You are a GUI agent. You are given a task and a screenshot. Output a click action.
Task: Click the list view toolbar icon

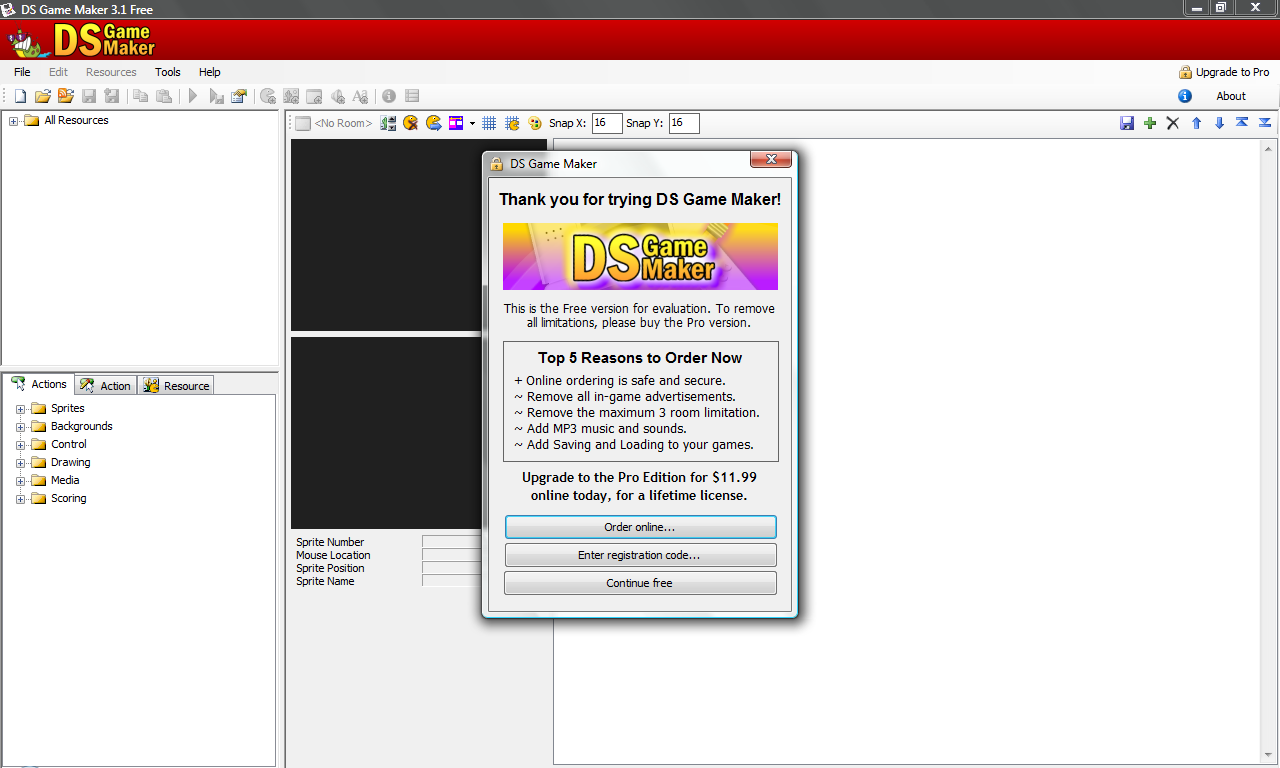coord(412,96)
